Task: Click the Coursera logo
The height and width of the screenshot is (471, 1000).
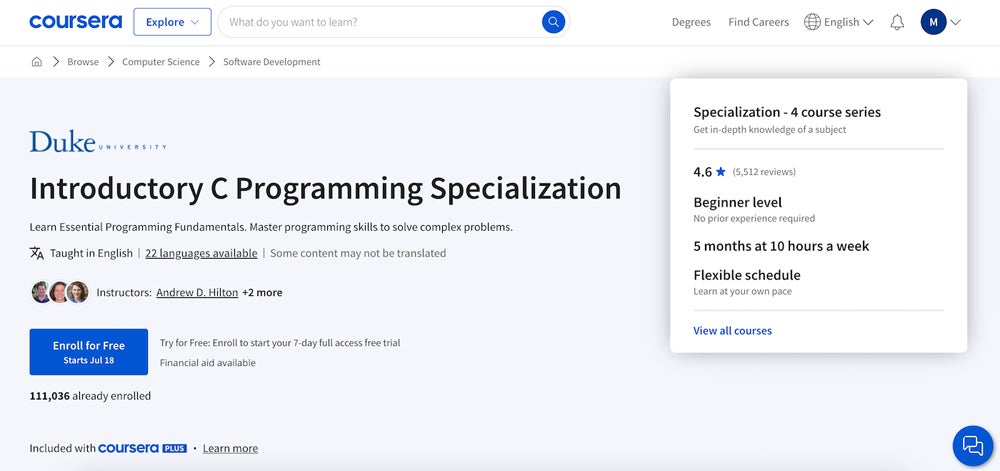Action: (75, 22)
